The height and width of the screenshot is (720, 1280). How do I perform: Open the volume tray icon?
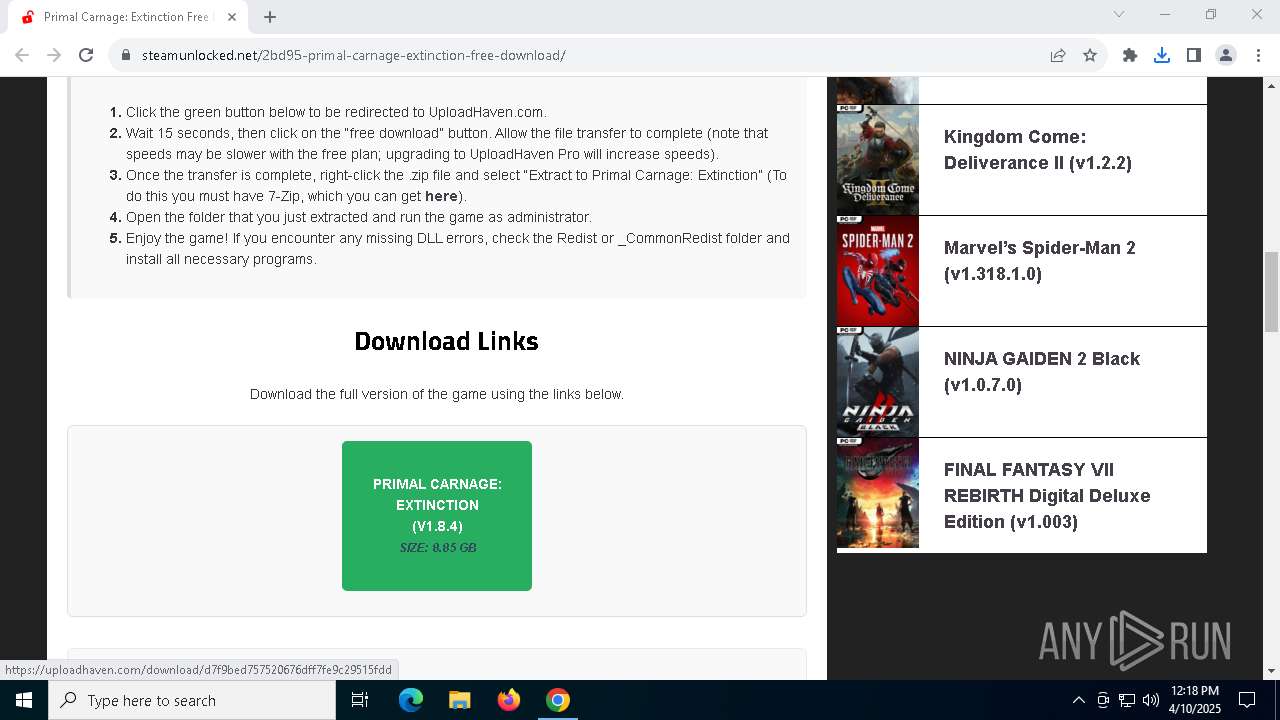click(x=1151, y=700)
